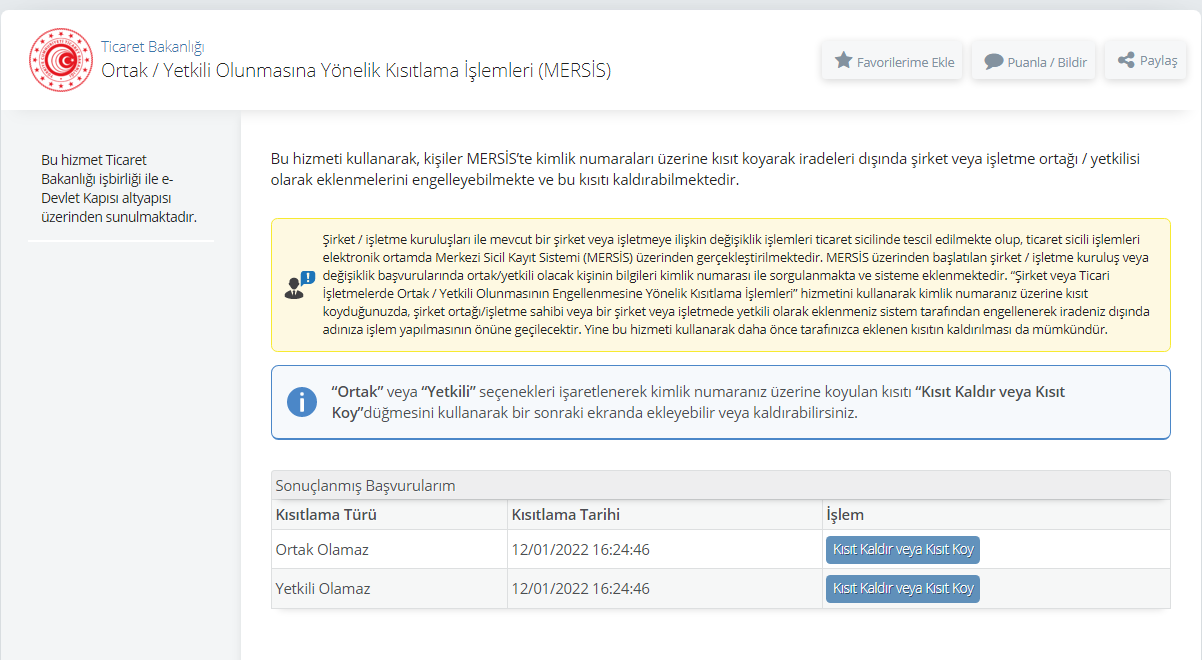This screenshot has width=1202, height=660.
Task: Click the Ticaret Bakanlığı emblem logo
Action: (x=60, y=59)
